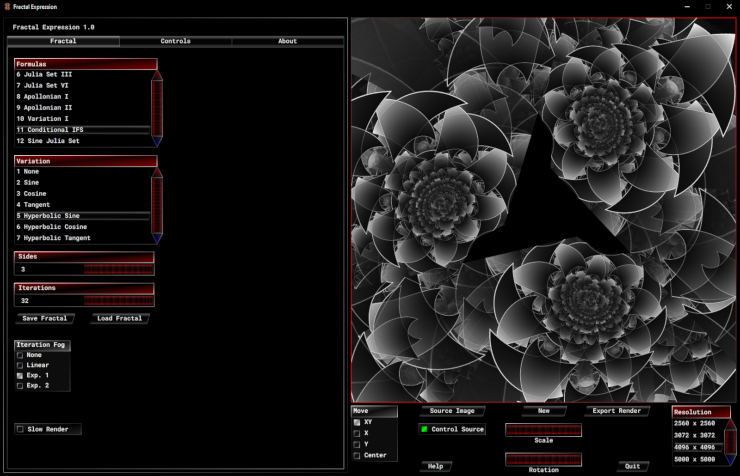Toggle the green Control Source indicator
This screenshot has width=740, height=476.
(x=424, y=429)
